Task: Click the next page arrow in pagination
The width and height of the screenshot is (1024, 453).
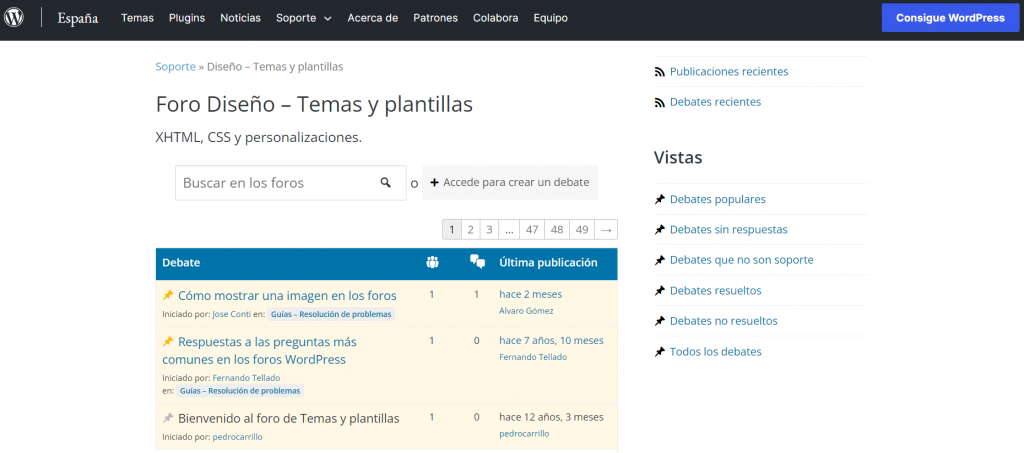Action: (x=606, y=230)
